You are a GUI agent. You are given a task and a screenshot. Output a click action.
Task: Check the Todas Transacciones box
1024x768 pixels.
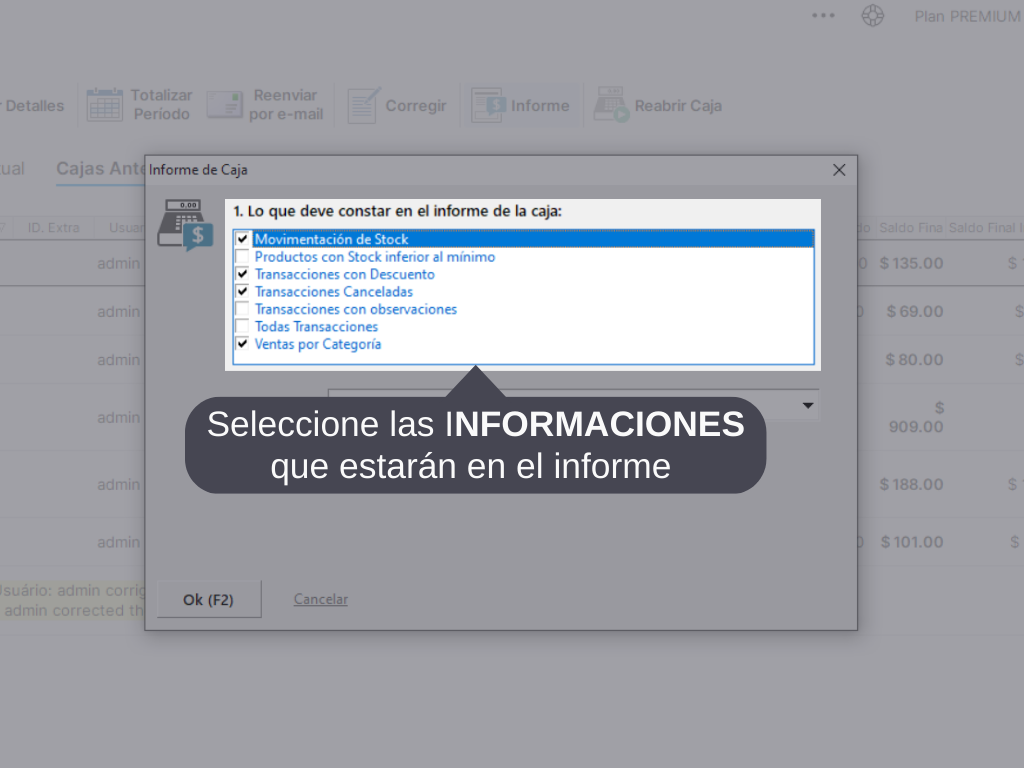coord(242,327)
